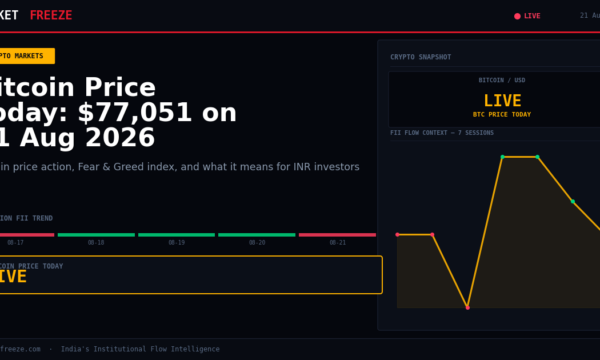This screenshot has height=360, width=600.
Task: Click India's Institutional Flow Intelligence footer text
Action: pos(140,349)
